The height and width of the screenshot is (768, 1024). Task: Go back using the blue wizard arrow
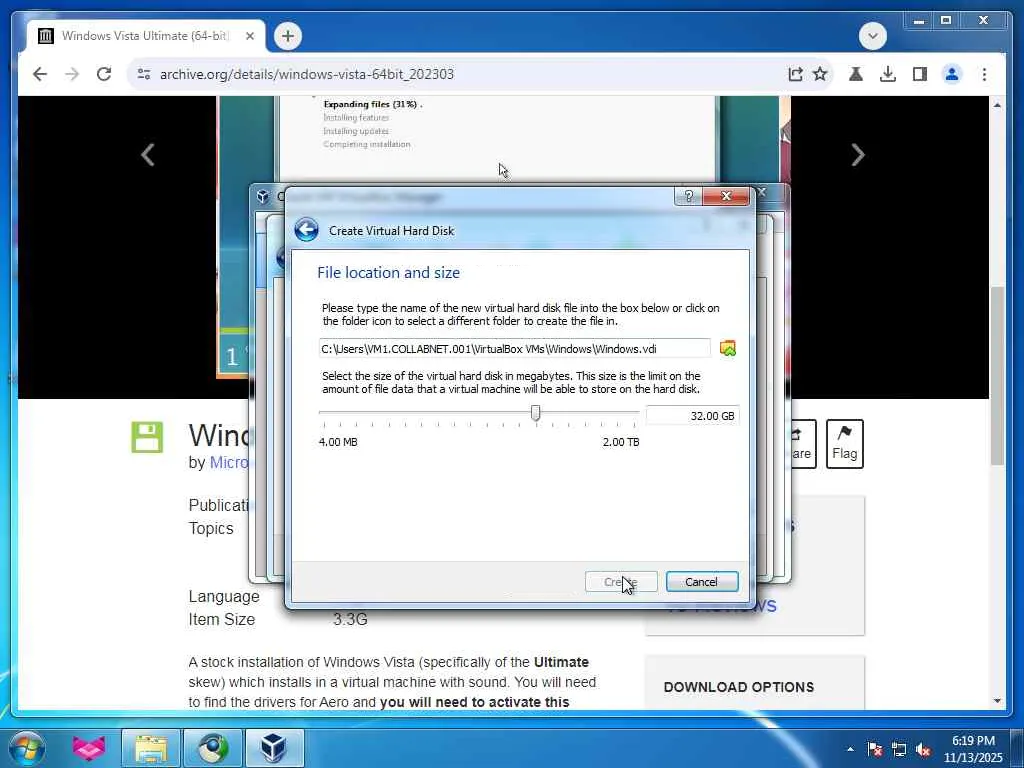tap(306, 230)
